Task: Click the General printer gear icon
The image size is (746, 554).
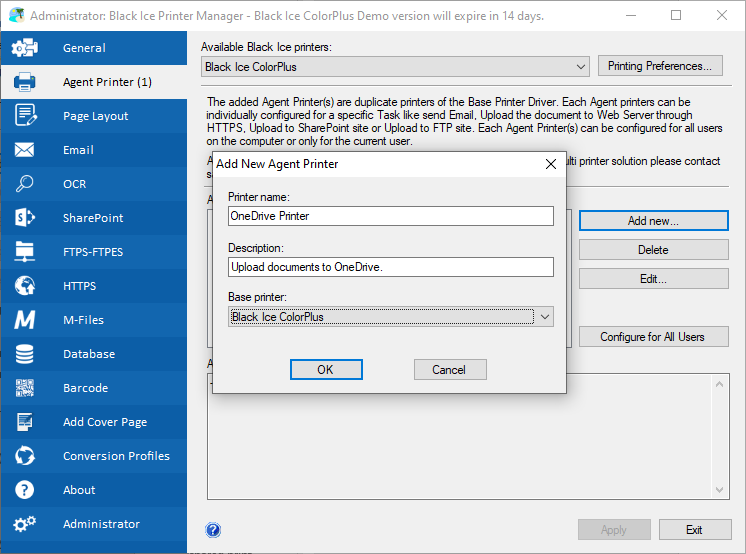Action: (25, 48)
